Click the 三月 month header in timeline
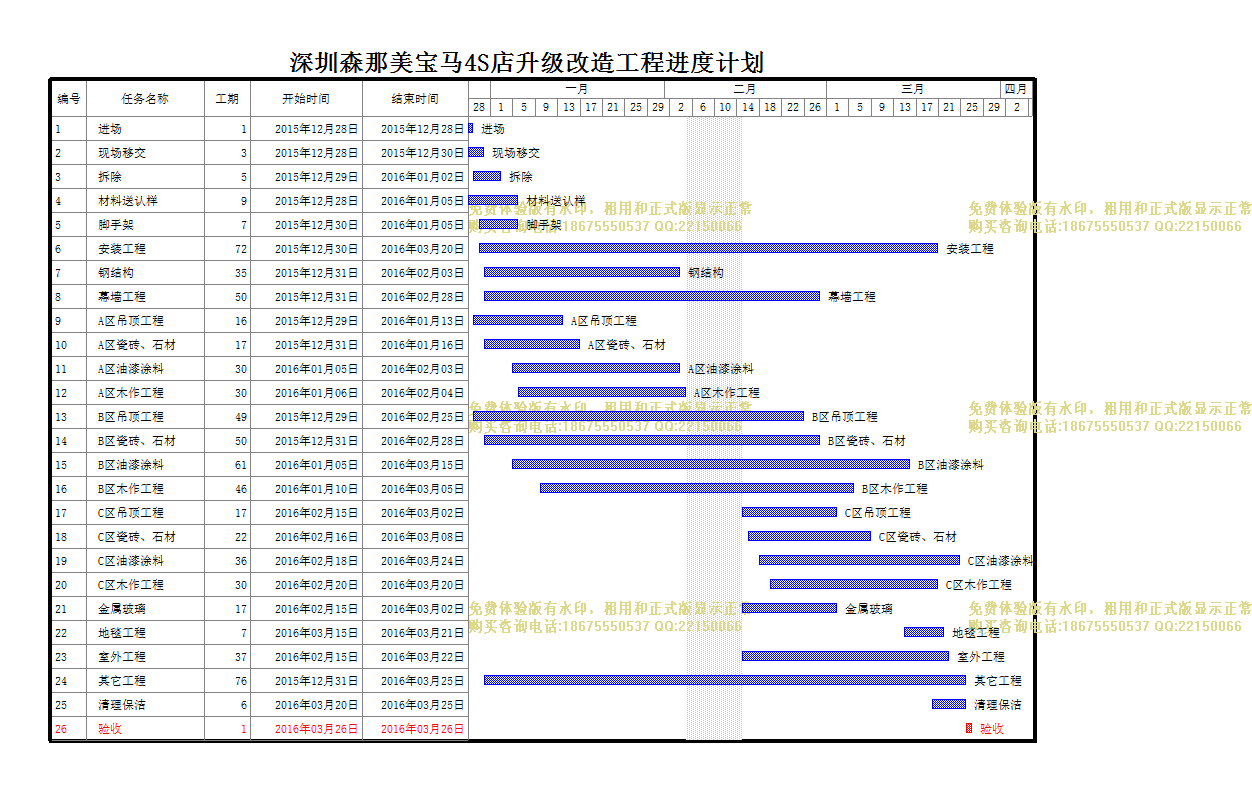The height and width of the screenshot is (790, 1252). [x=913, y=89]
